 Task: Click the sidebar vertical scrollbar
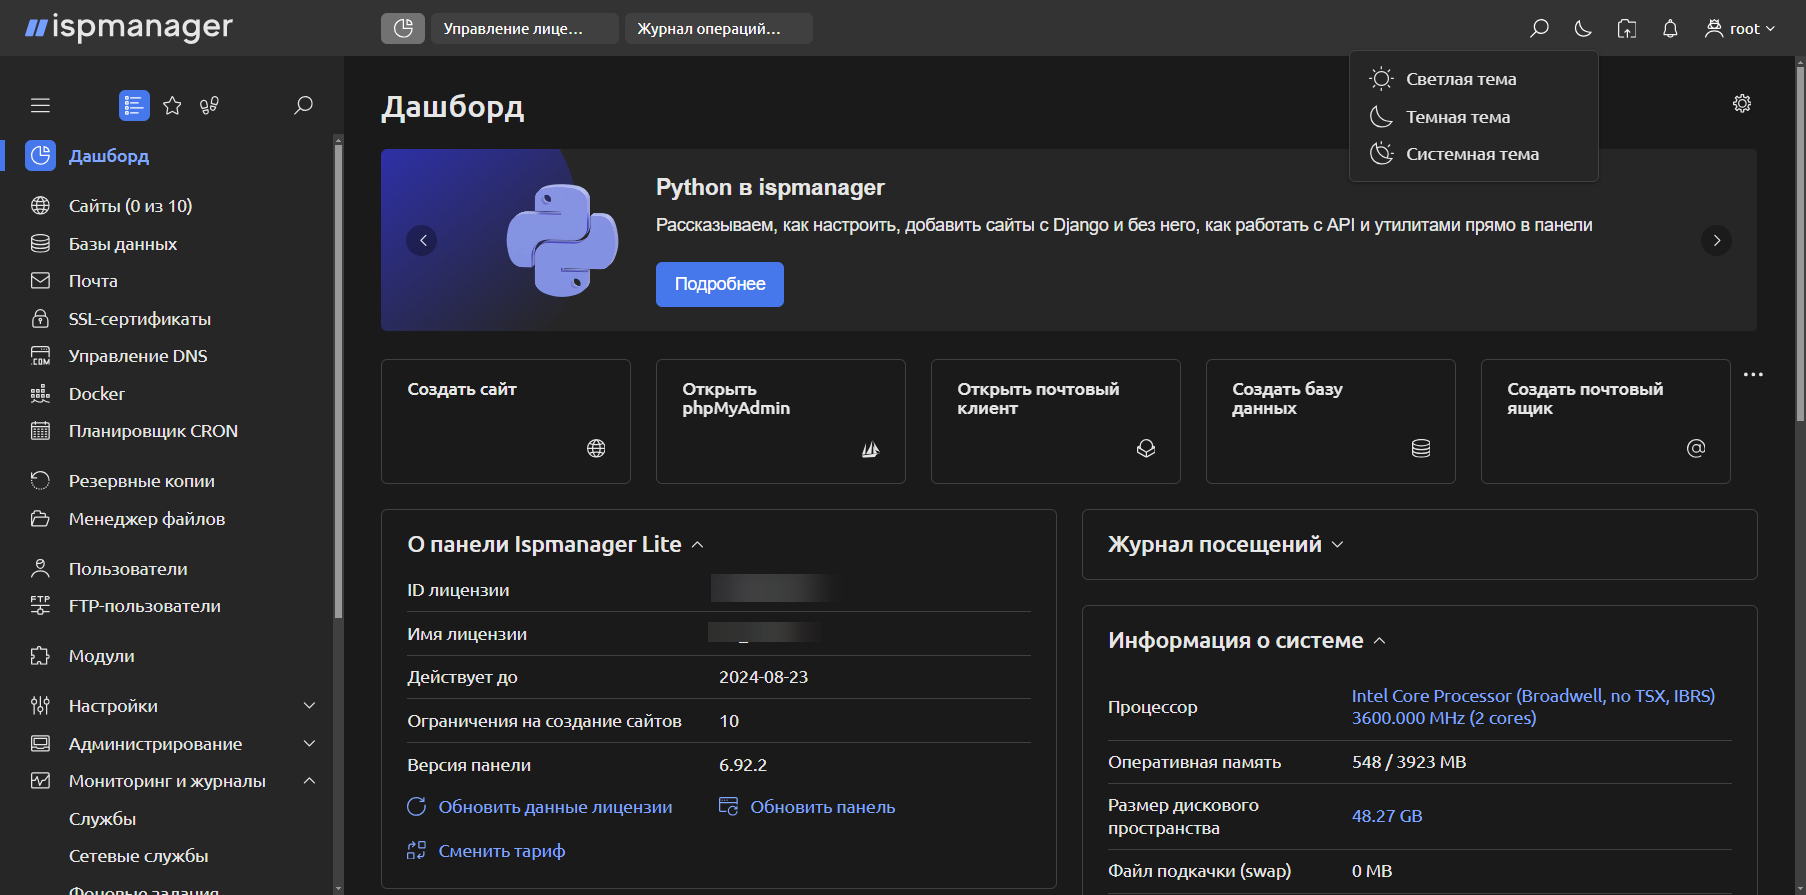[x=338, y=380]
